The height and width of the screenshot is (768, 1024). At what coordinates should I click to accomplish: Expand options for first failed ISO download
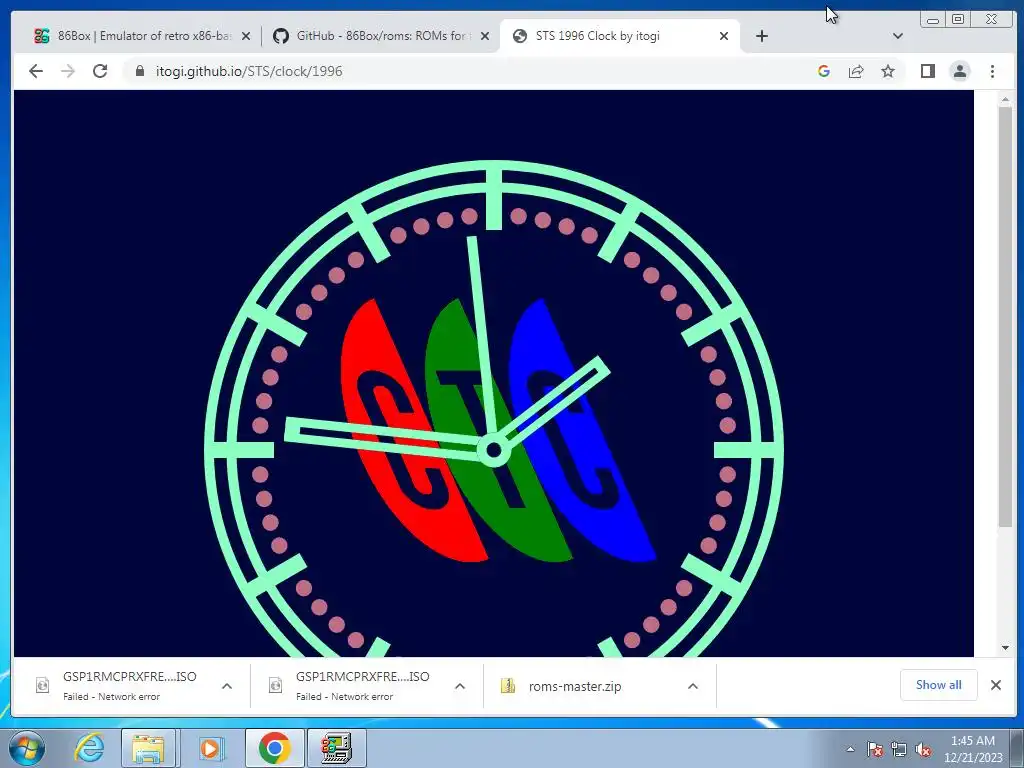227,686
